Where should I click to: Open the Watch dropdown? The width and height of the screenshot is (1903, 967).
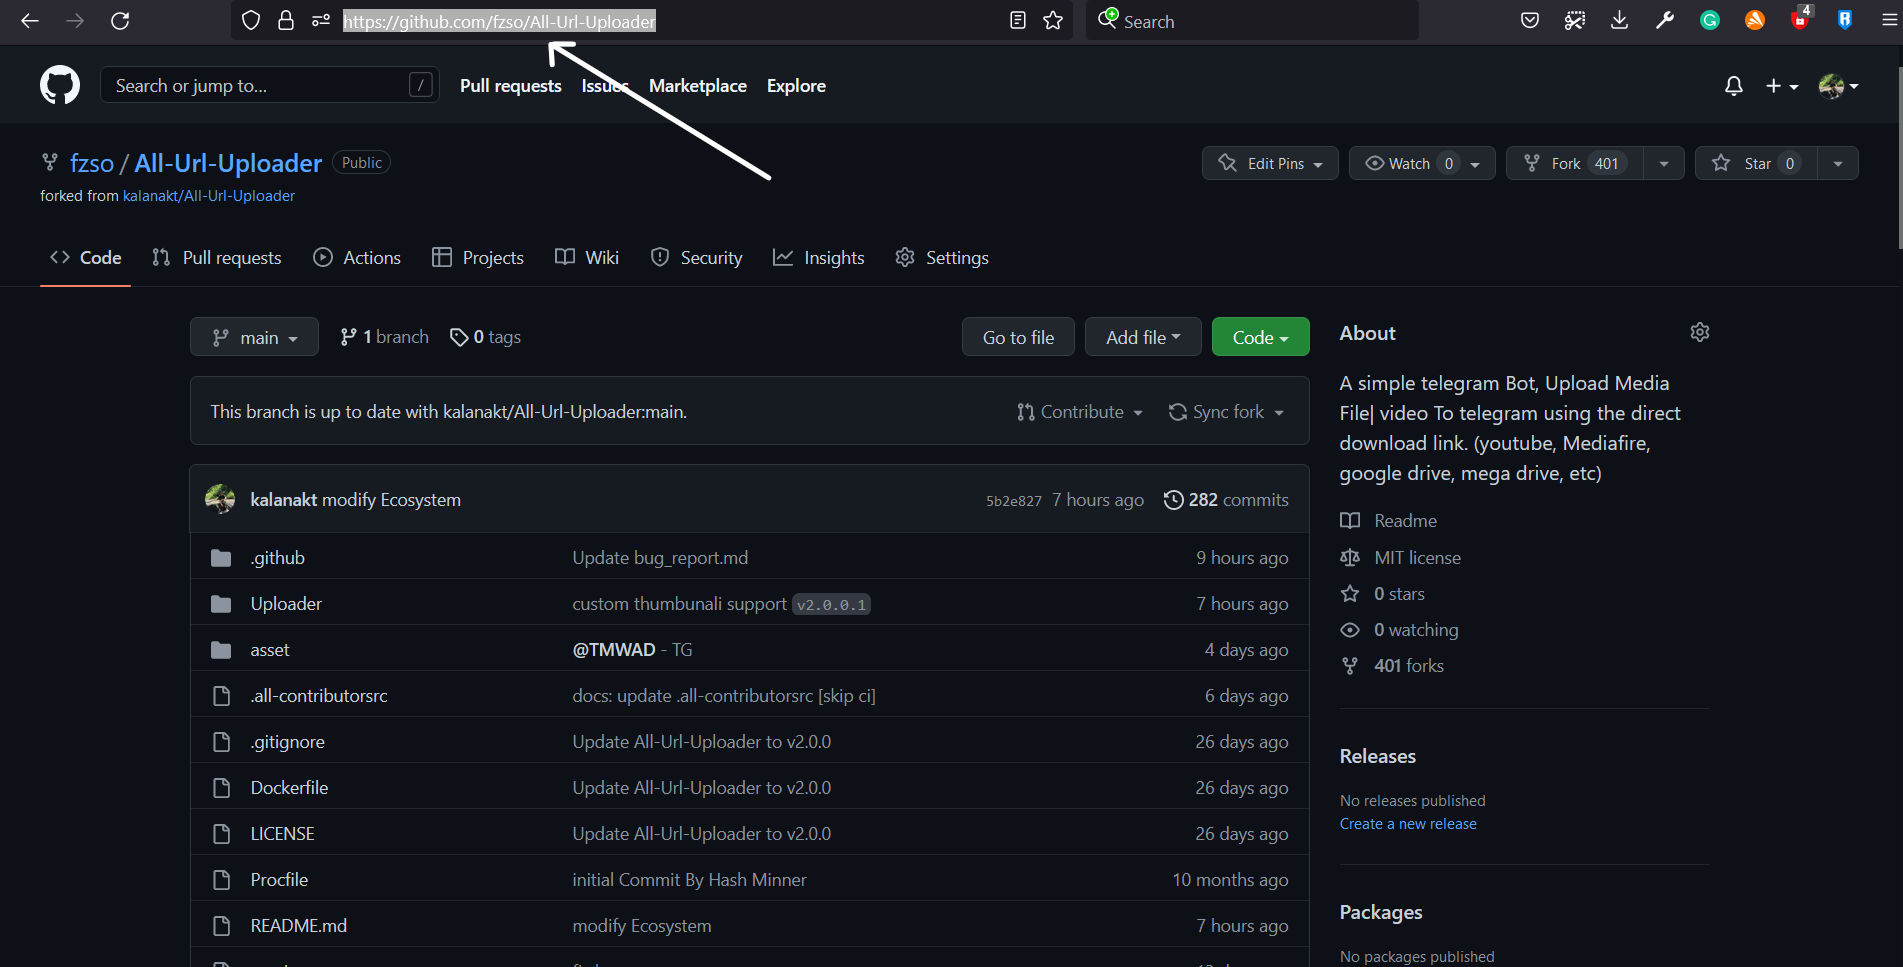pos(1422,163)
